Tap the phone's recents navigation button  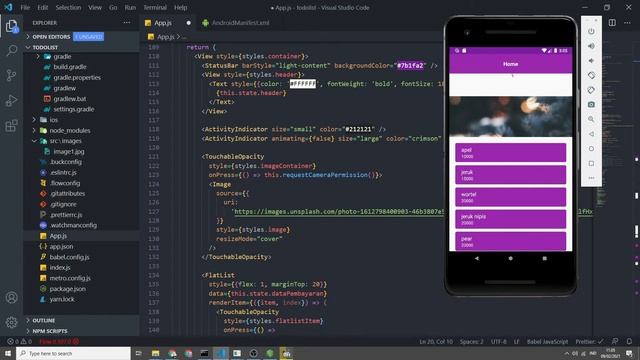pos(544,258)
